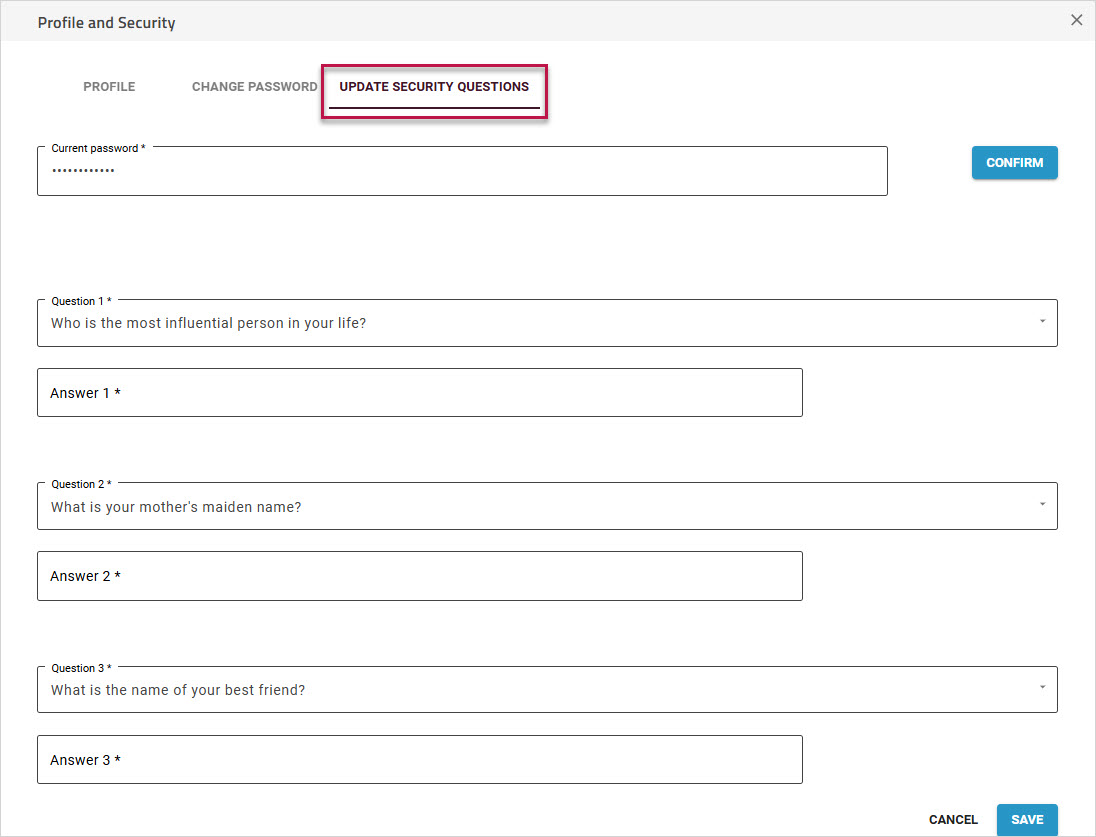The image size is (1096, 837).
Task: Click into the Answer 2 field
Action: (x=419, y=576)
